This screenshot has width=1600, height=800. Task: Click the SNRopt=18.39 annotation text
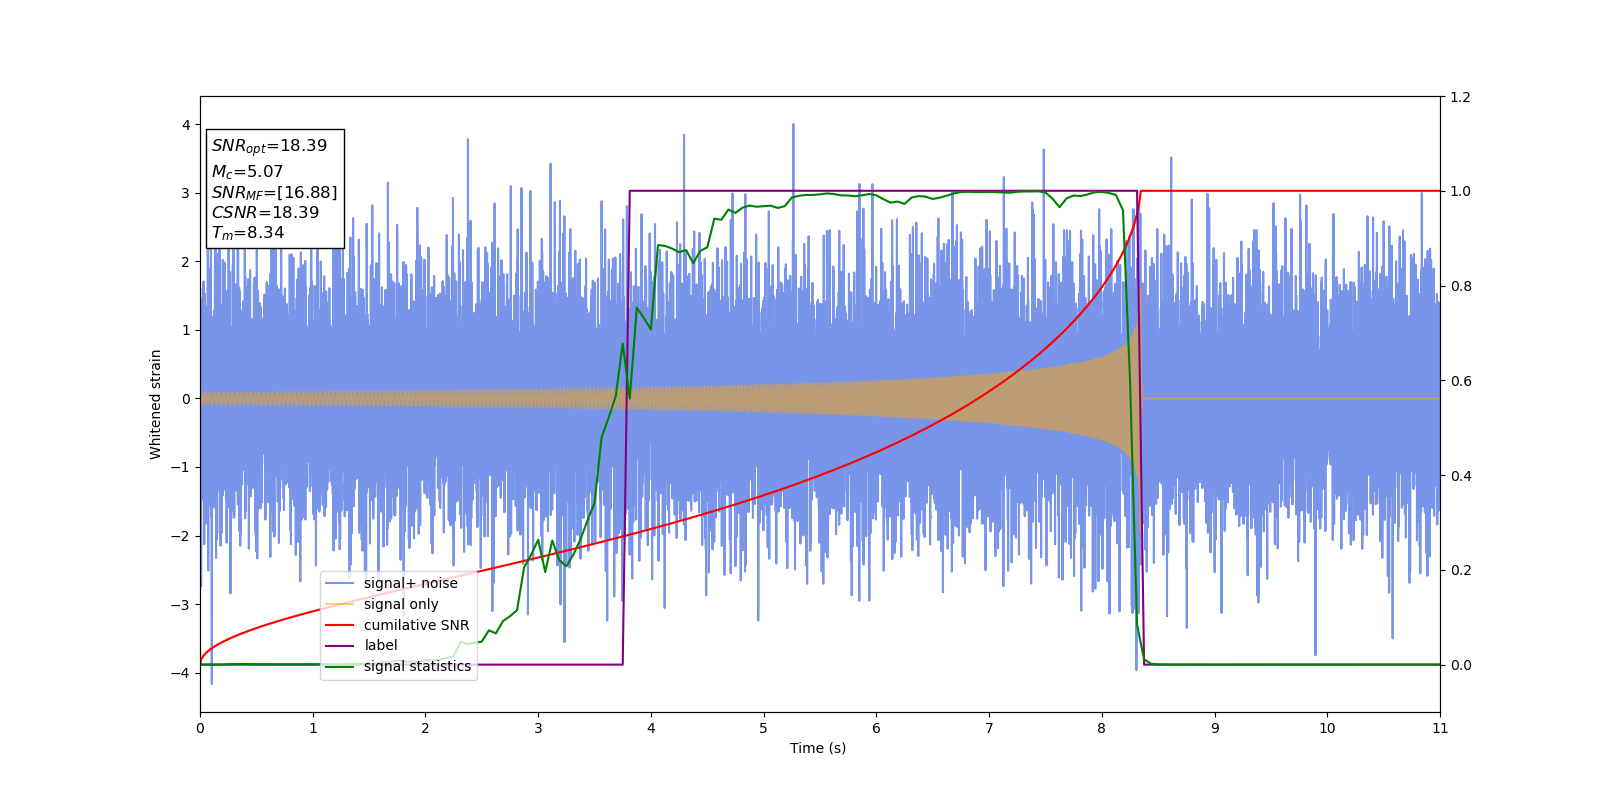point(269,146)
